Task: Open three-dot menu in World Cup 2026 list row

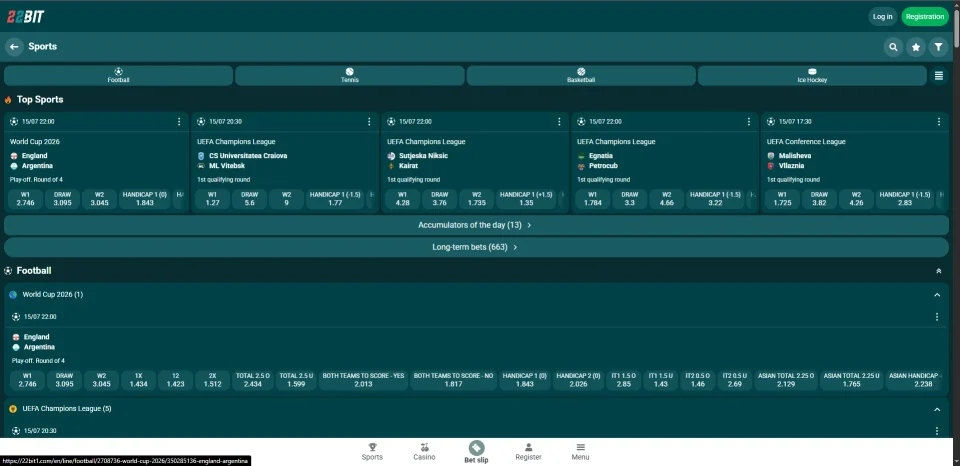Action: click(936, 317)
